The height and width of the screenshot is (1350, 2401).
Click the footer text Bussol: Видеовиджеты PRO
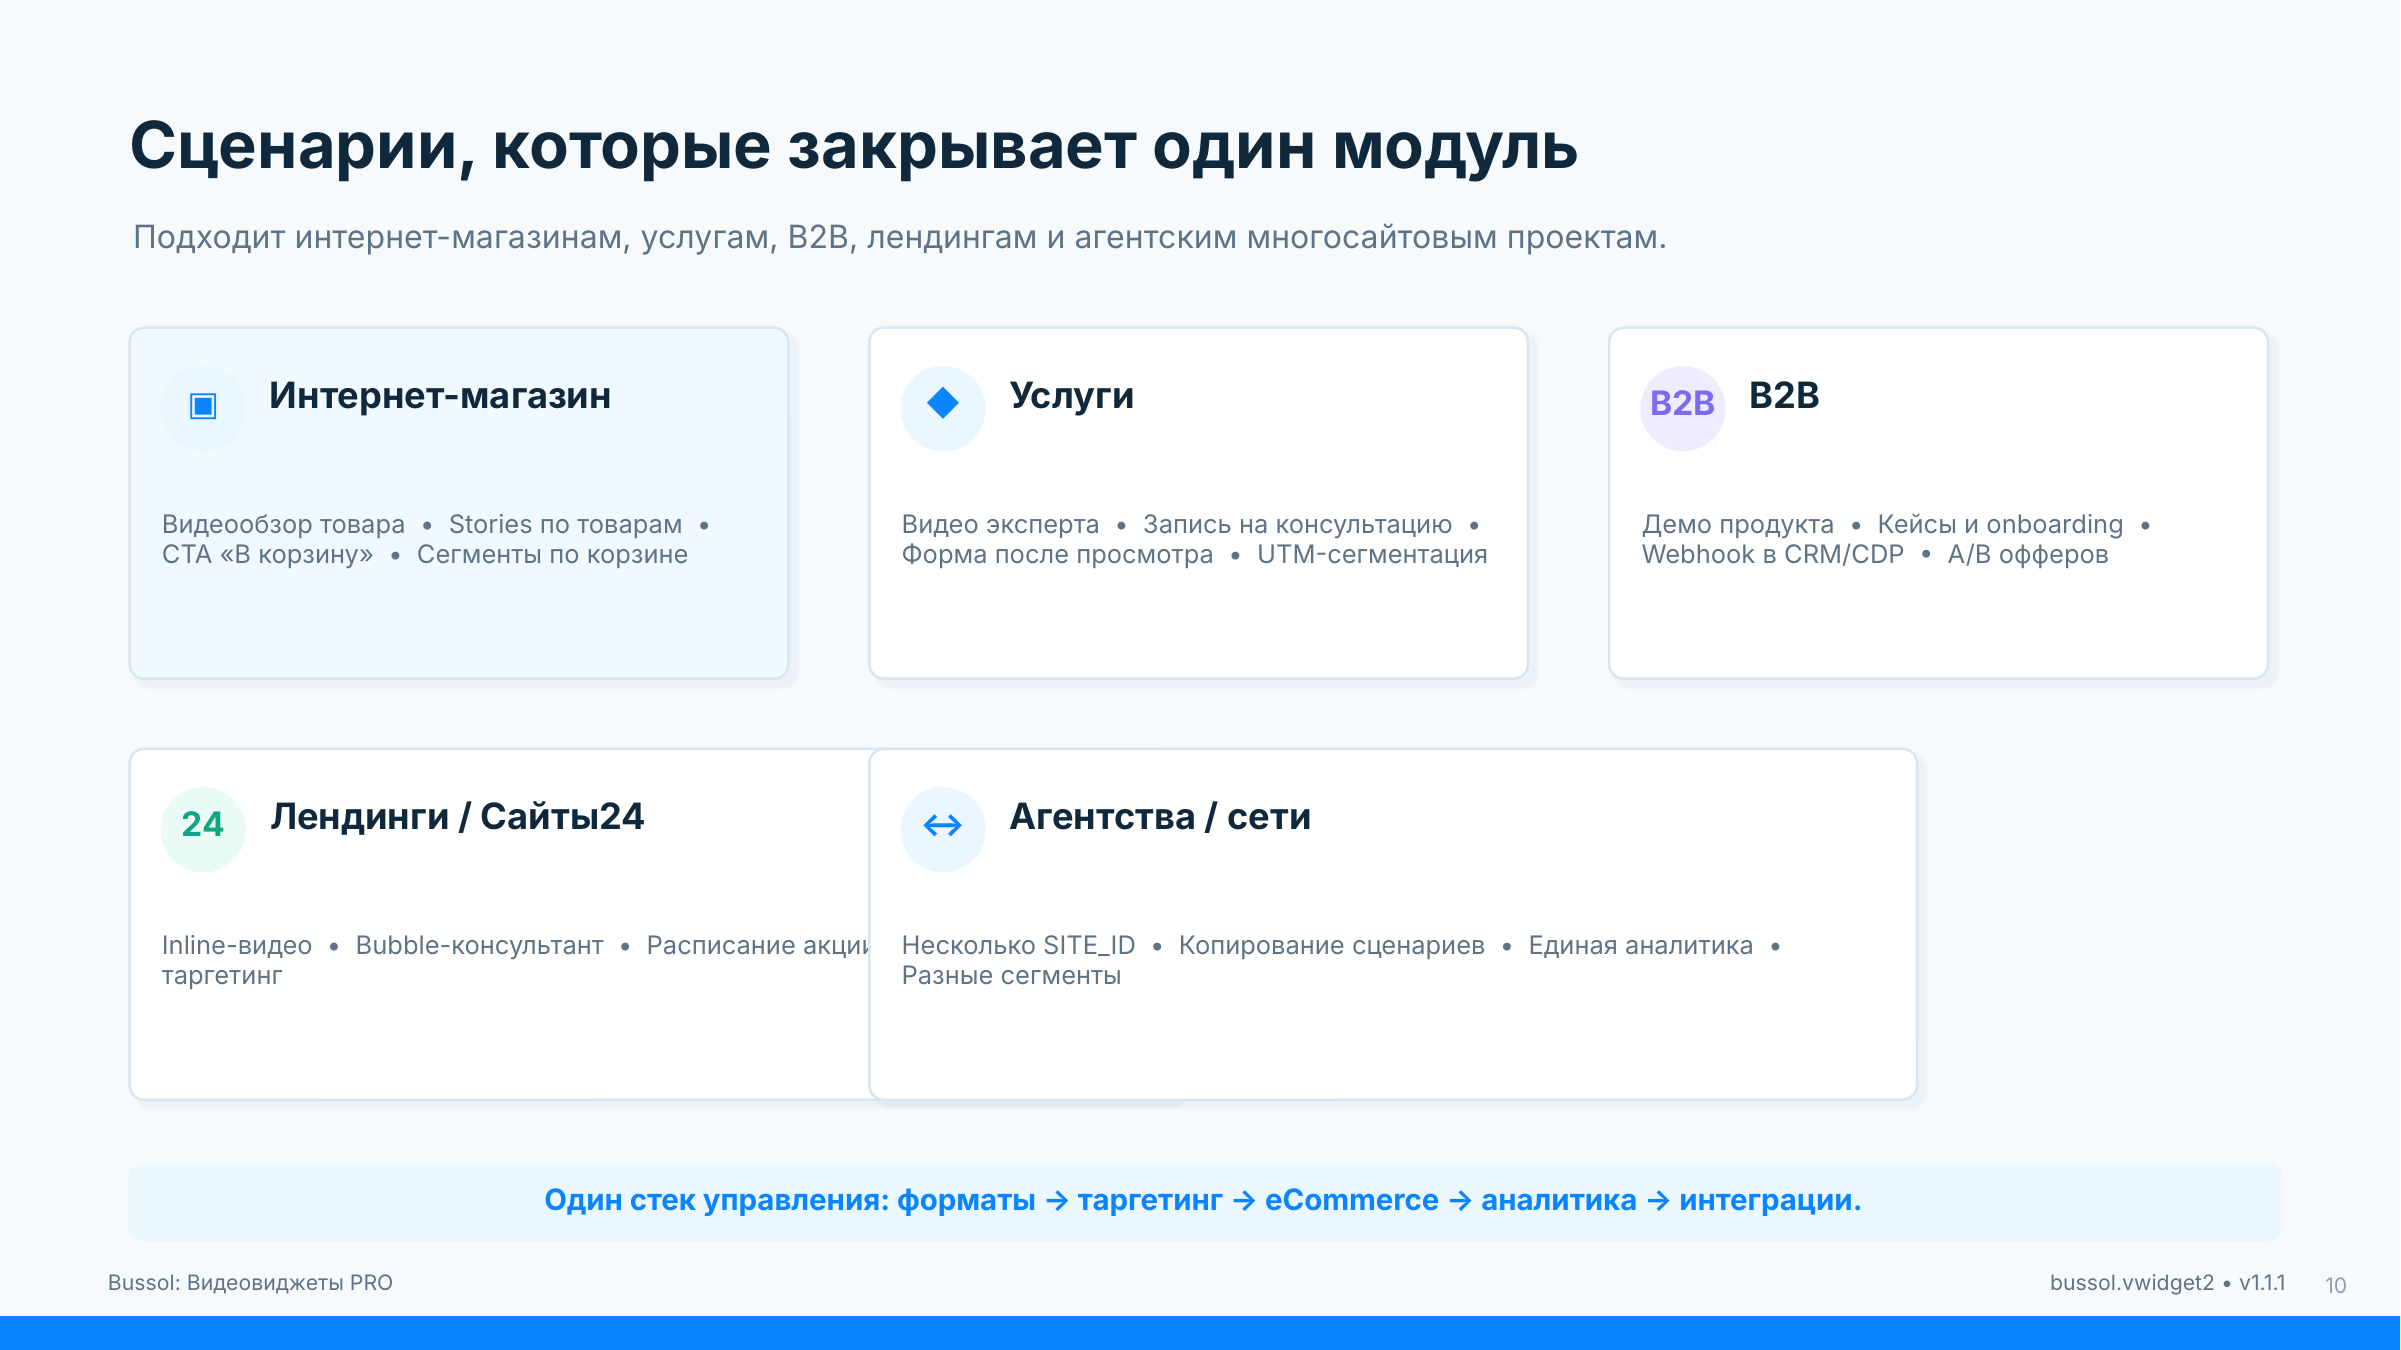tap(250, 1283)
